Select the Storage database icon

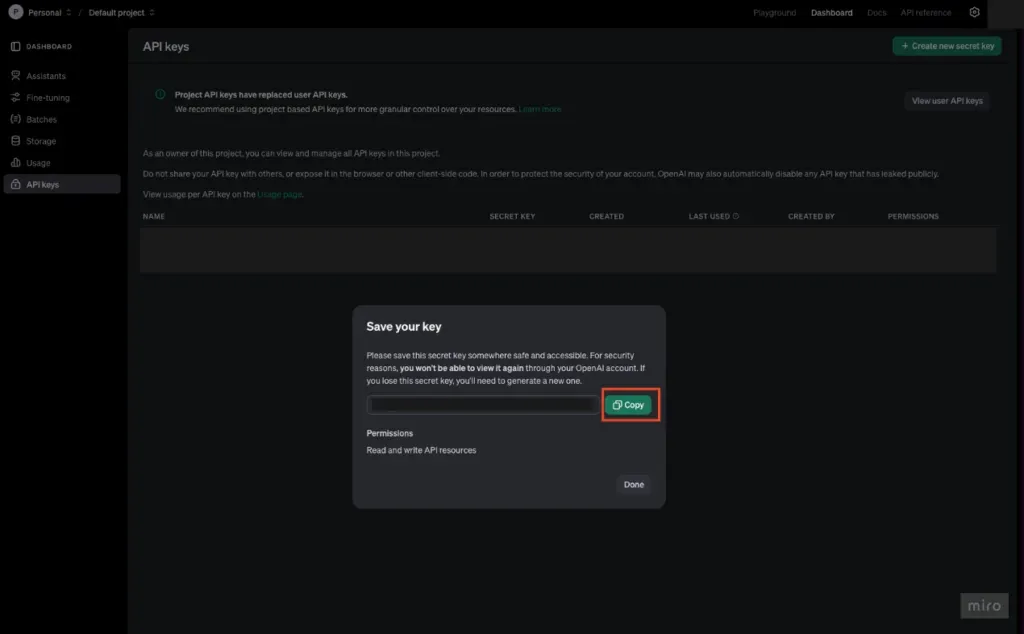tap(15, 141)
